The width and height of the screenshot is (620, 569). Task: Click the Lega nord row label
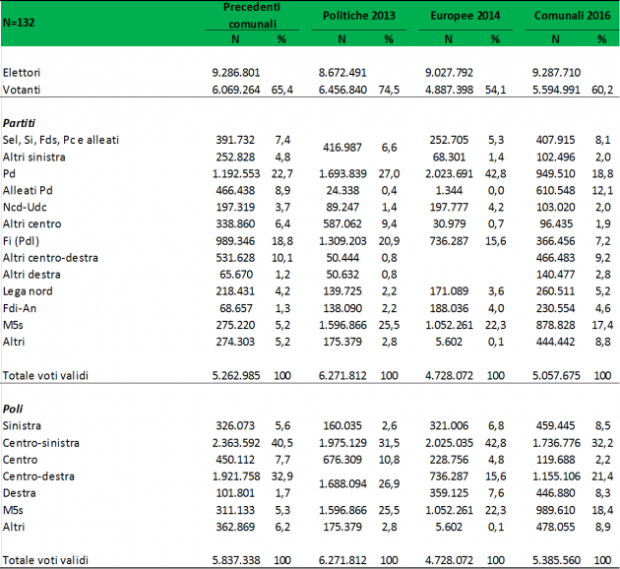tap(27, 291)
